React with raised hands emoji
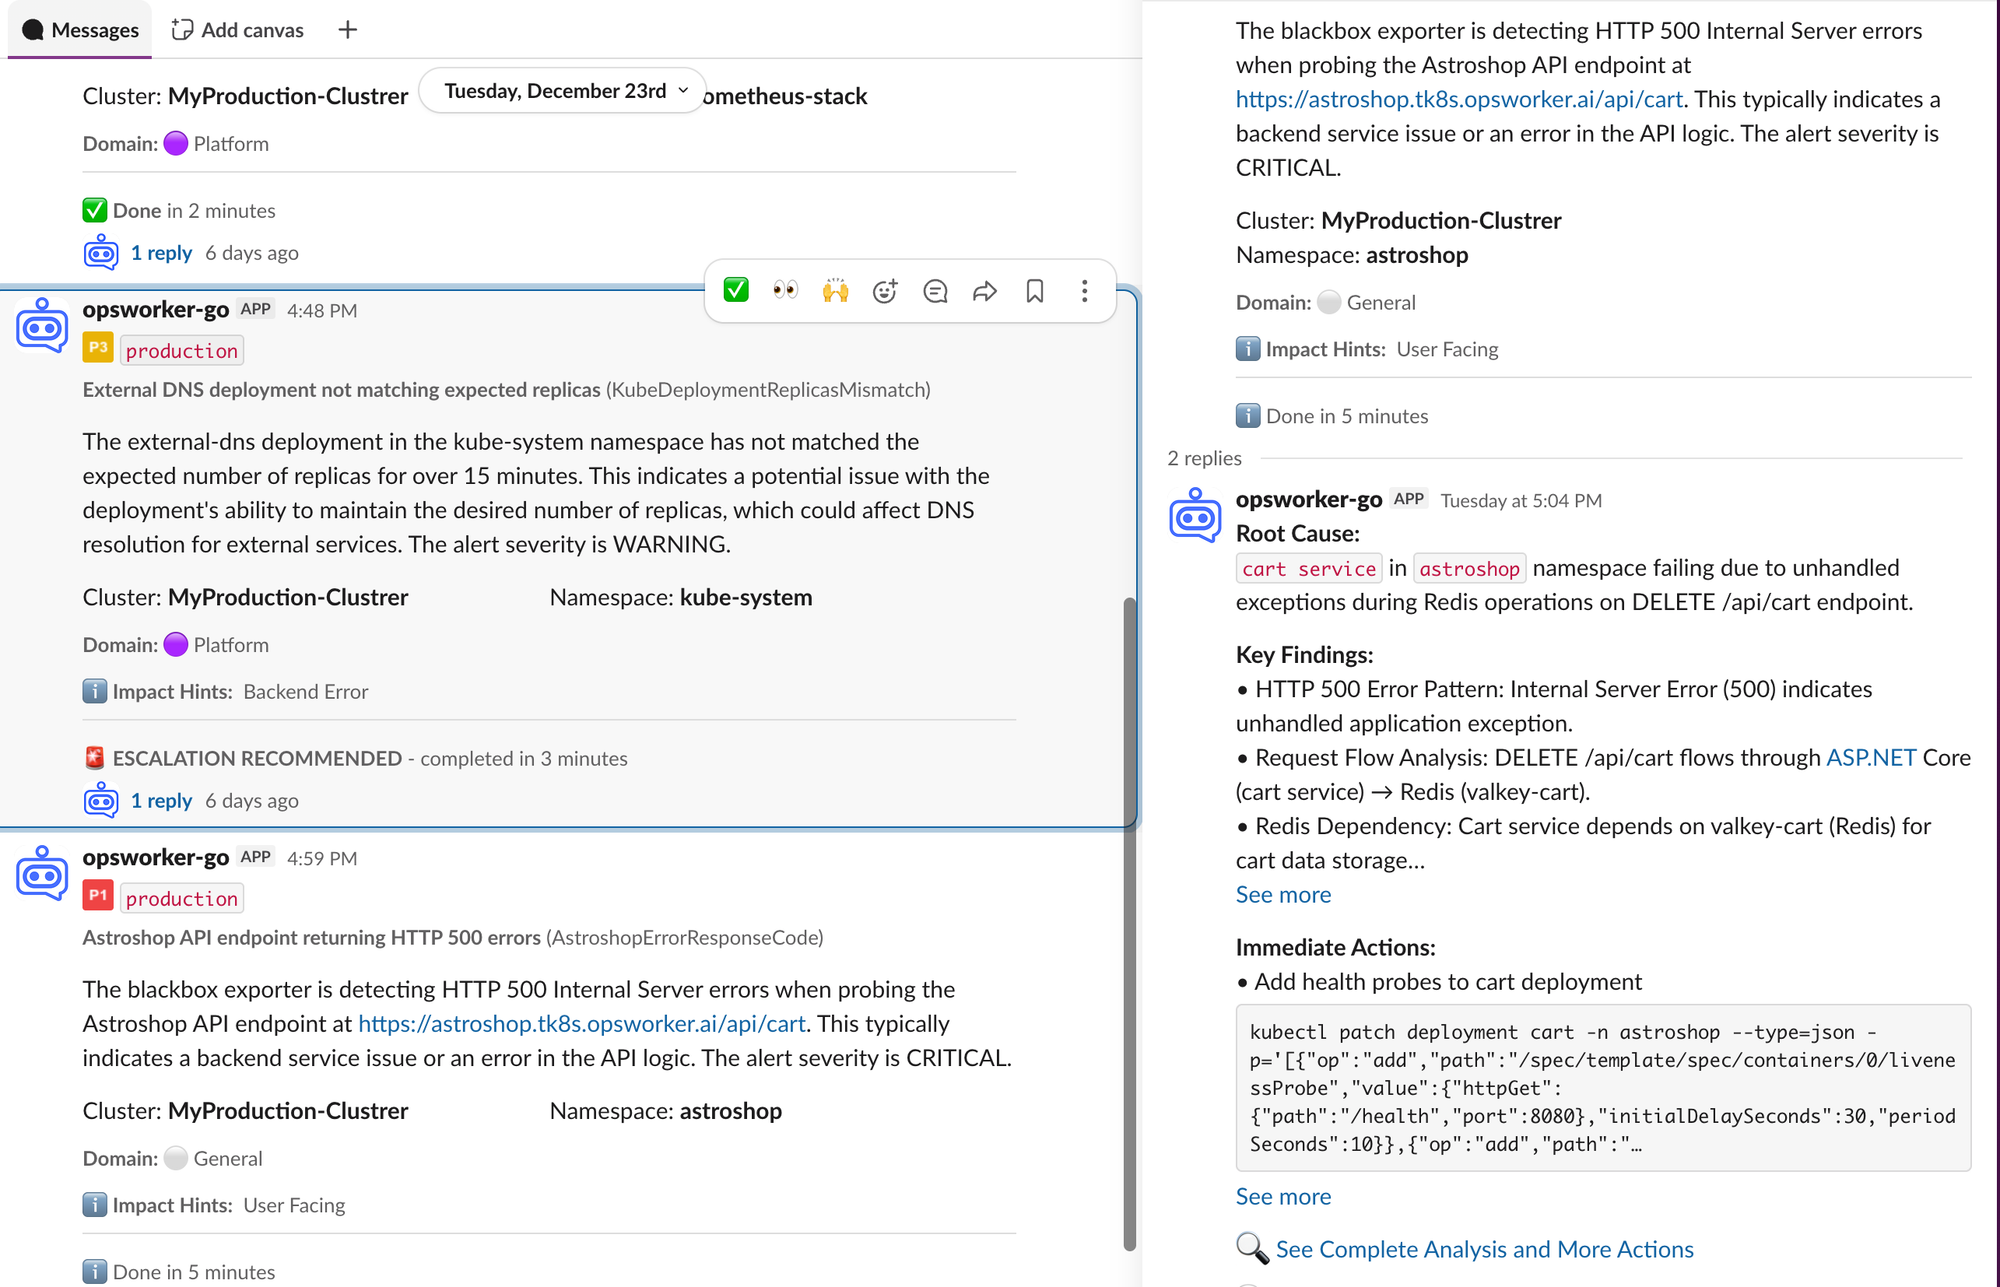 click(x=835, y=291)
